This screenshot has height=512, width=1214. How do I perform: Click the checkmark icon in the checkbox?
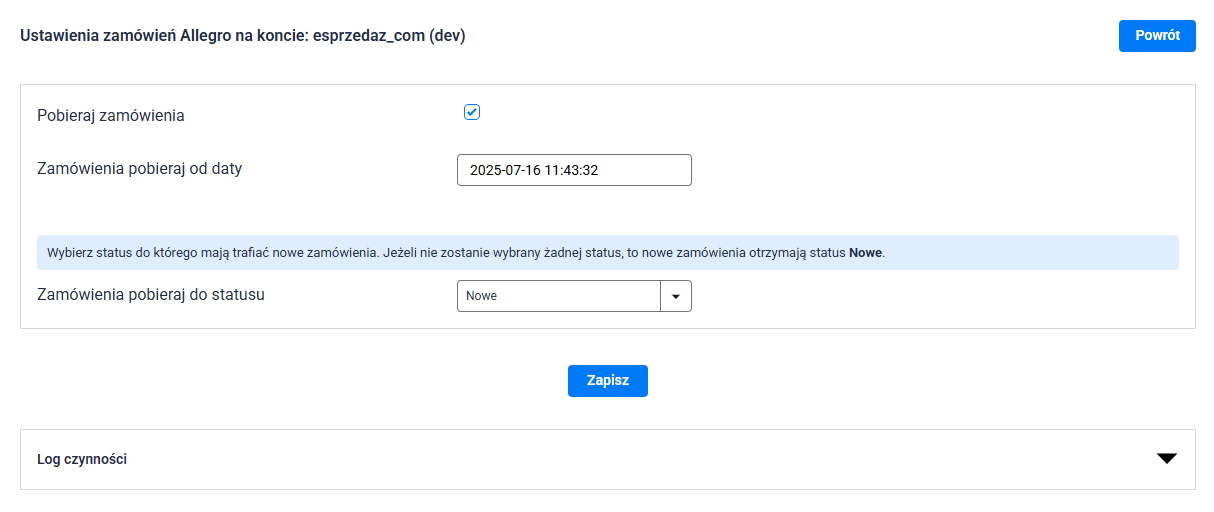click(472, 113)
